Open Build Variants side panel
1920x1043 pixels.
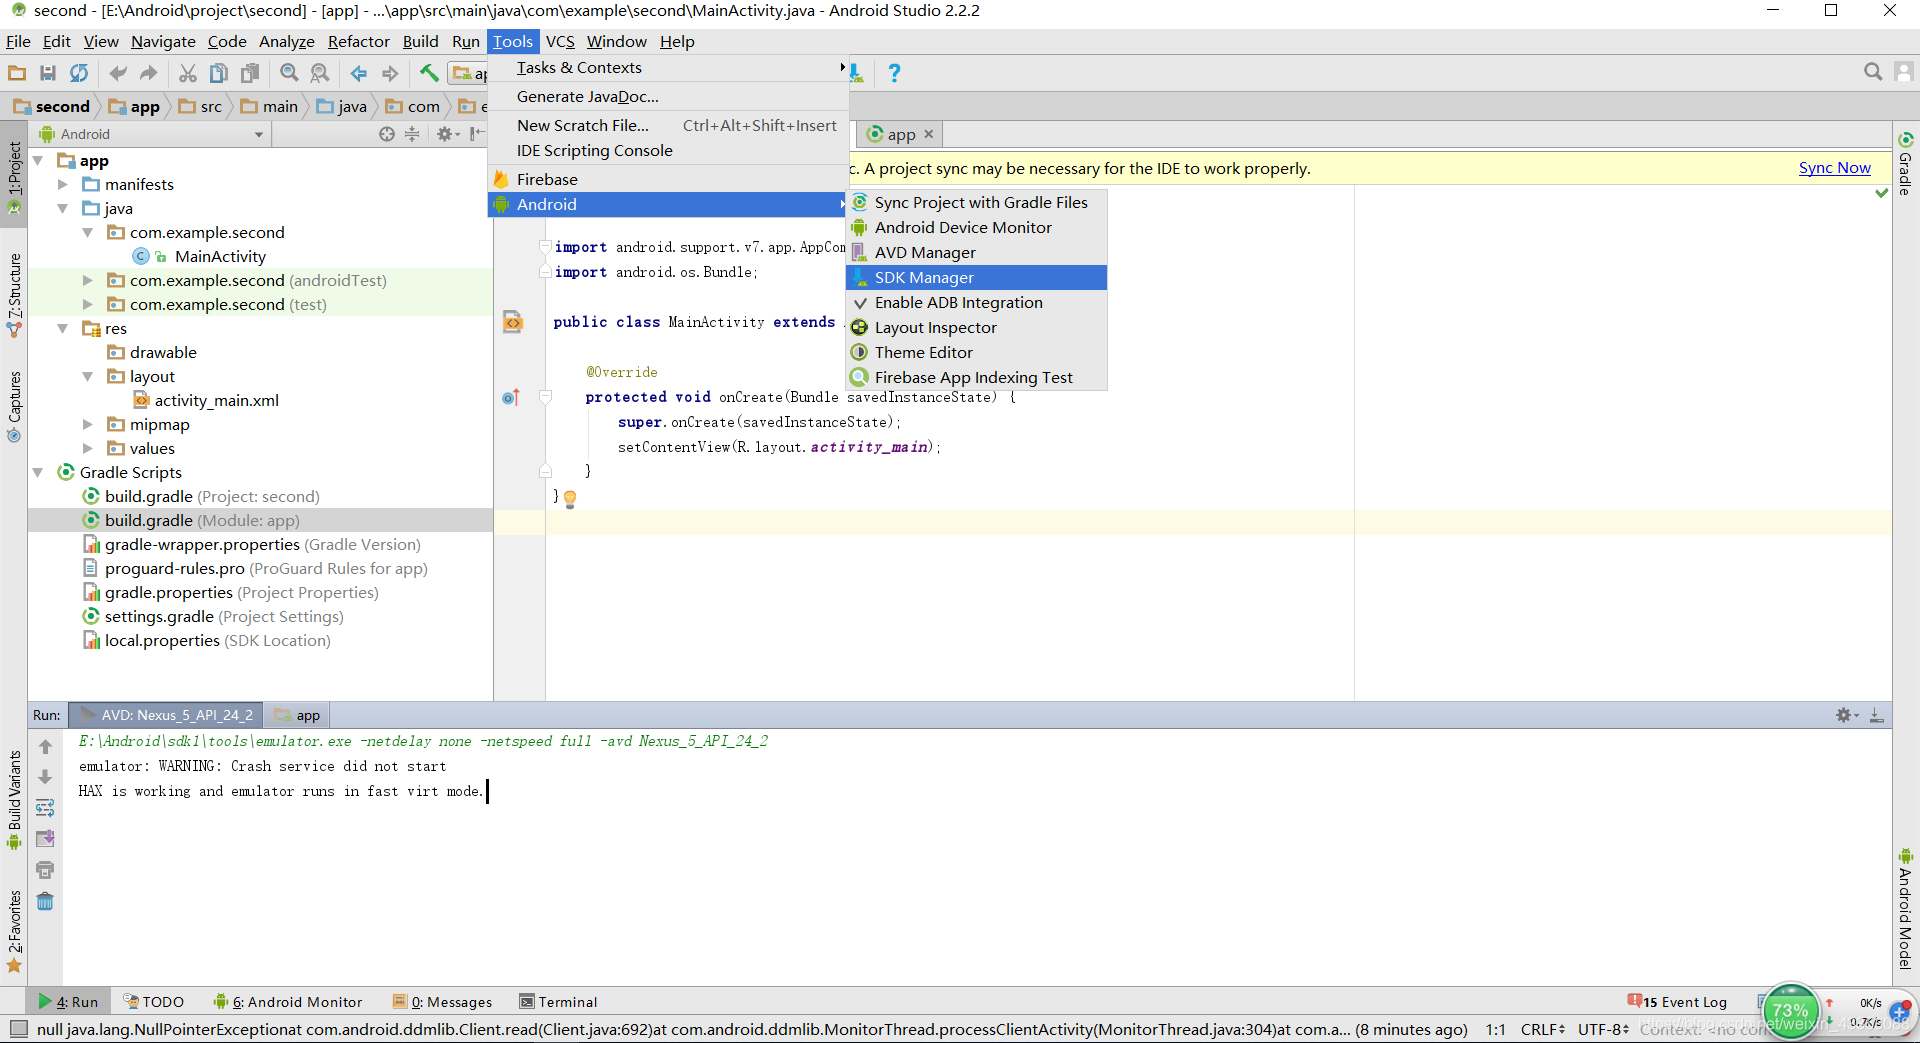point(14,800)
